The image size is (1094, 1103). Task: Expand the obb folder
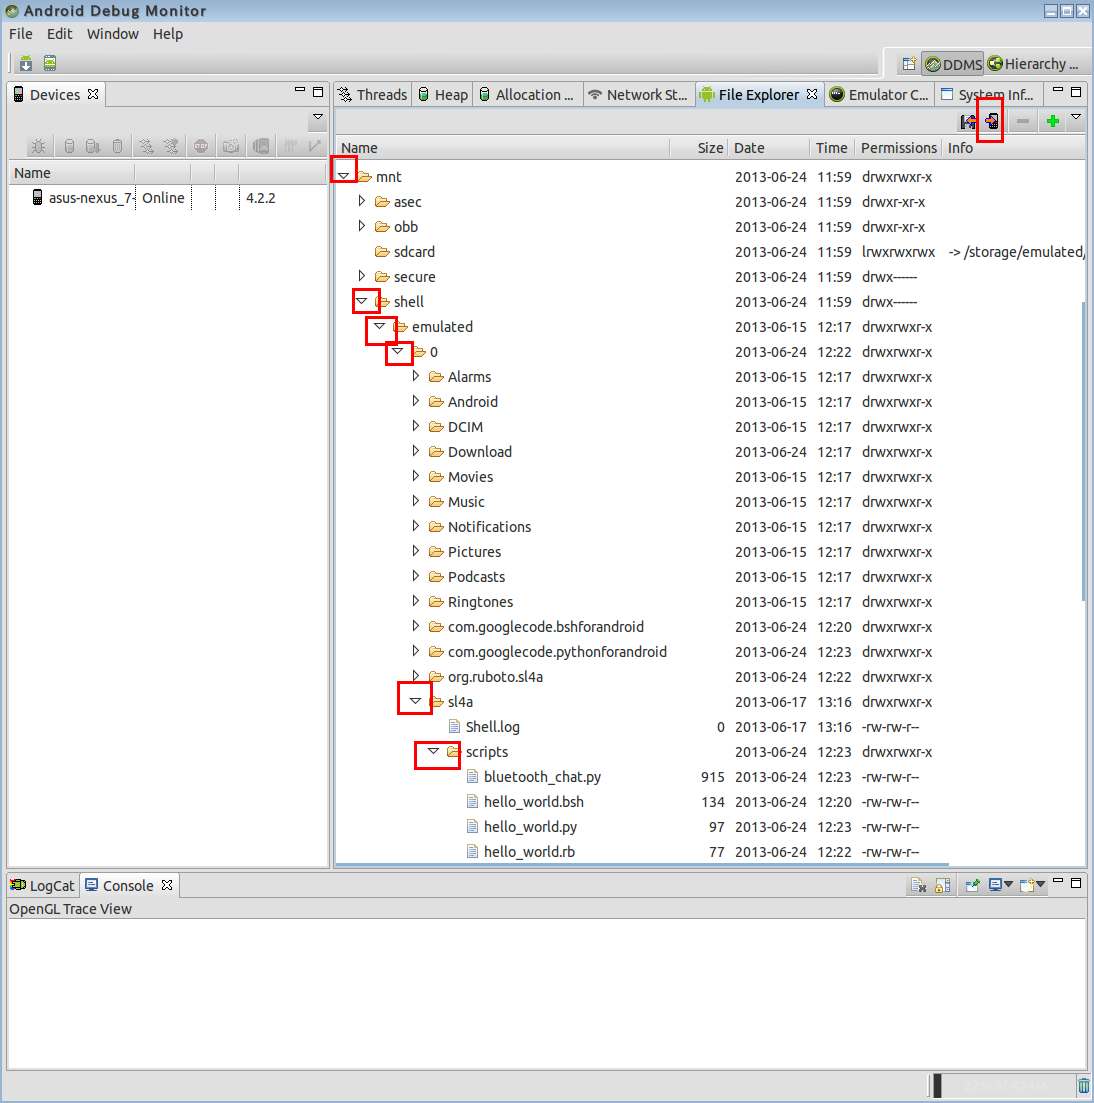(x=362, y=227)
